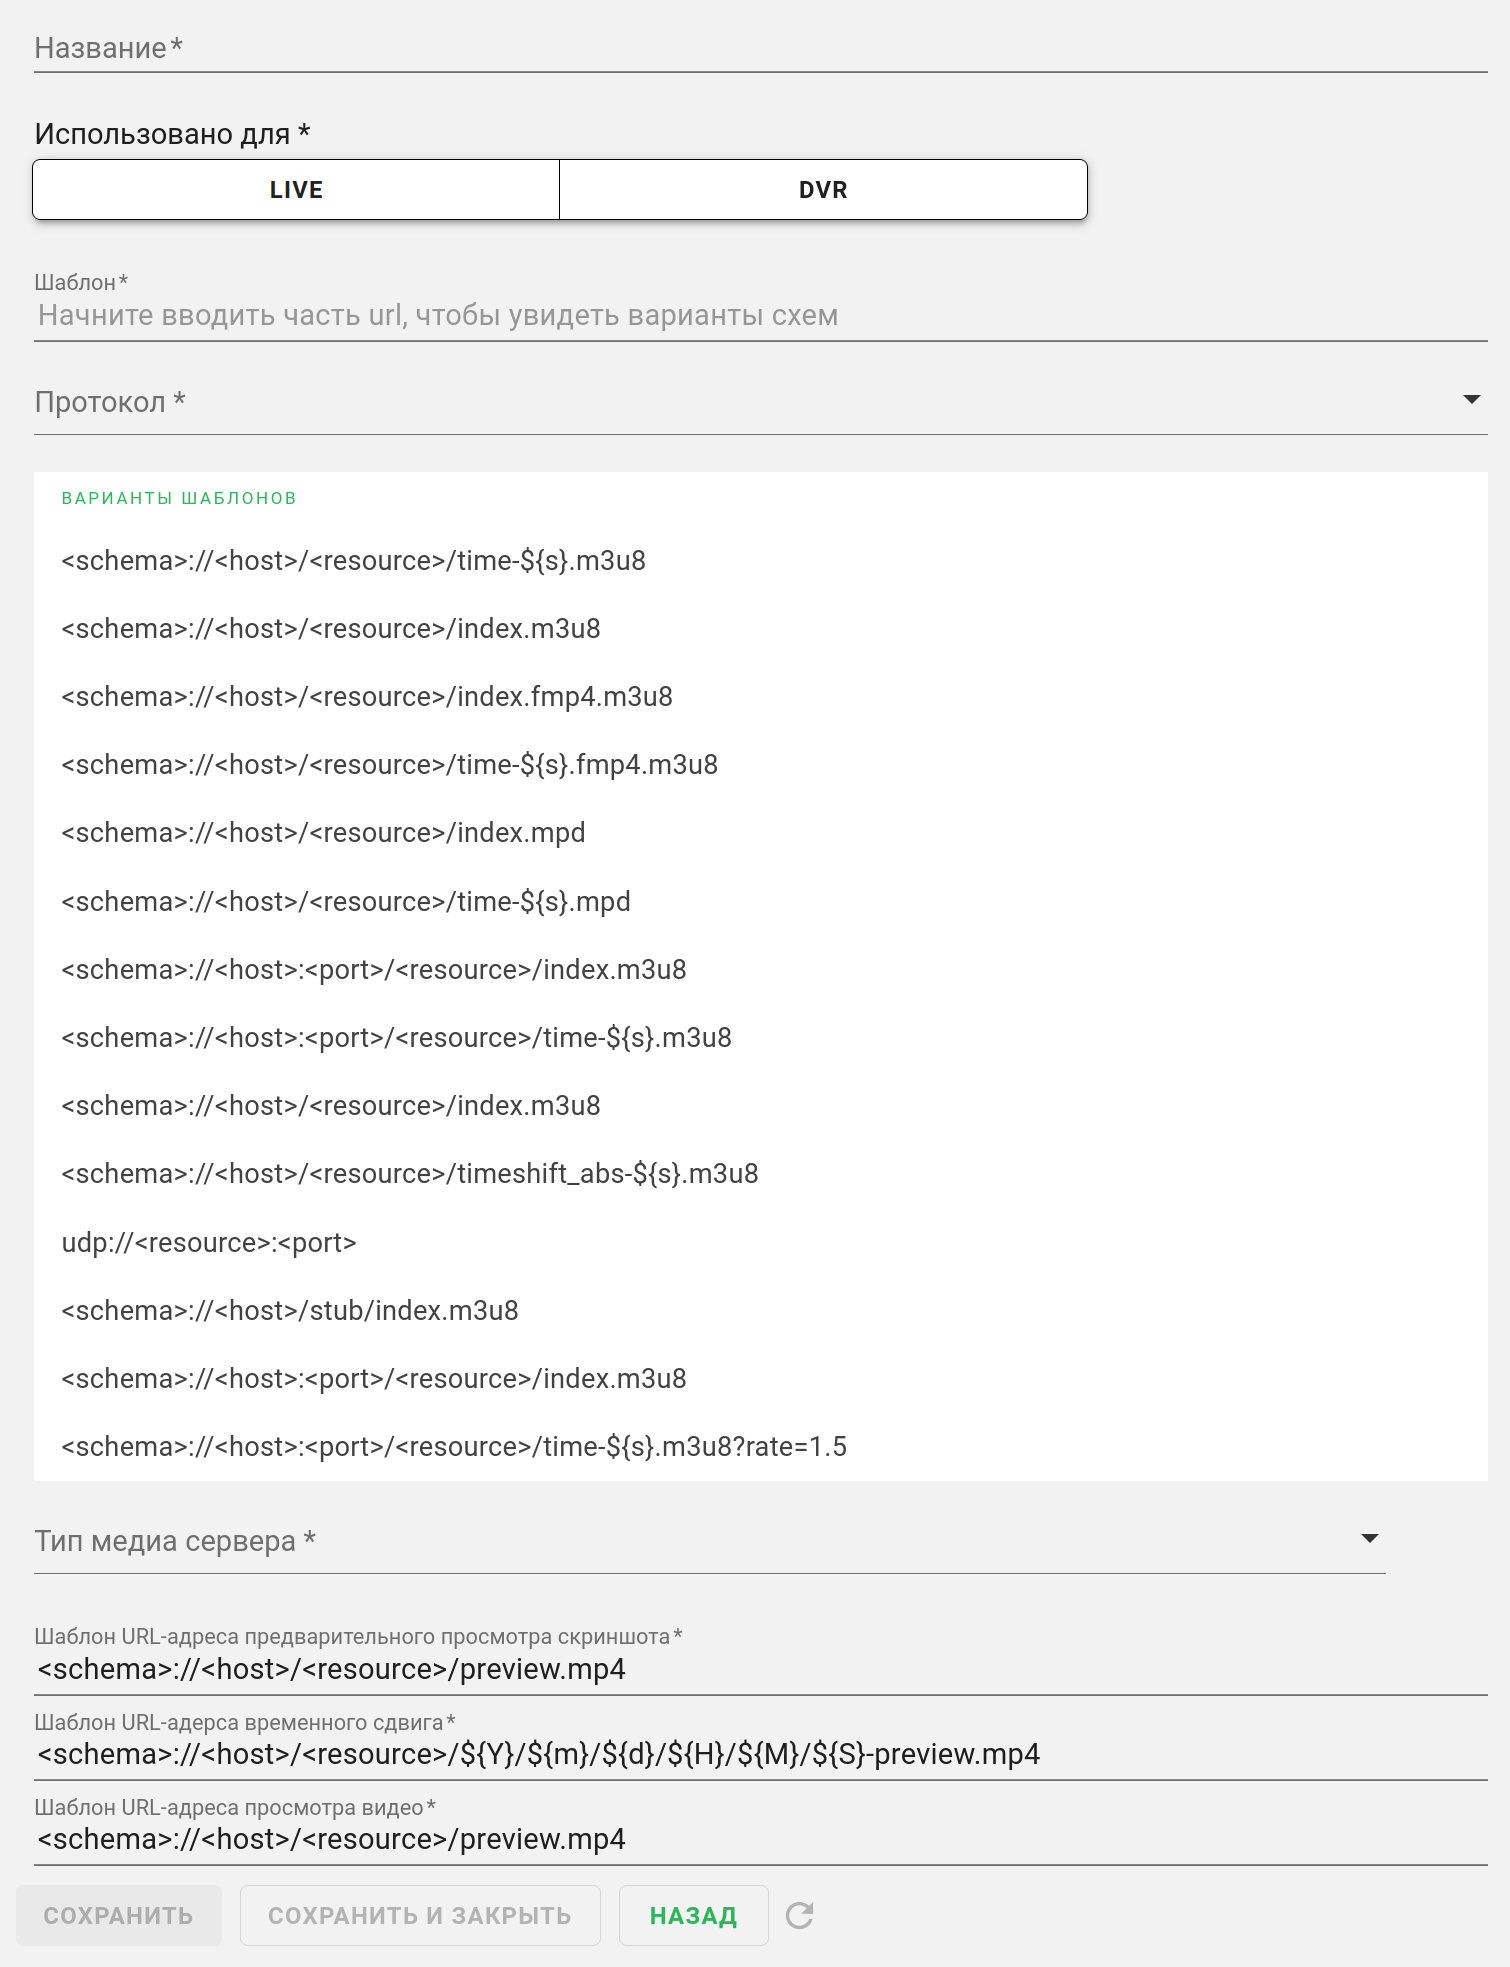Screen dimensions: 1510x1967
Task: Select the LIVE toggle option
Action: (x=296, y=190)
